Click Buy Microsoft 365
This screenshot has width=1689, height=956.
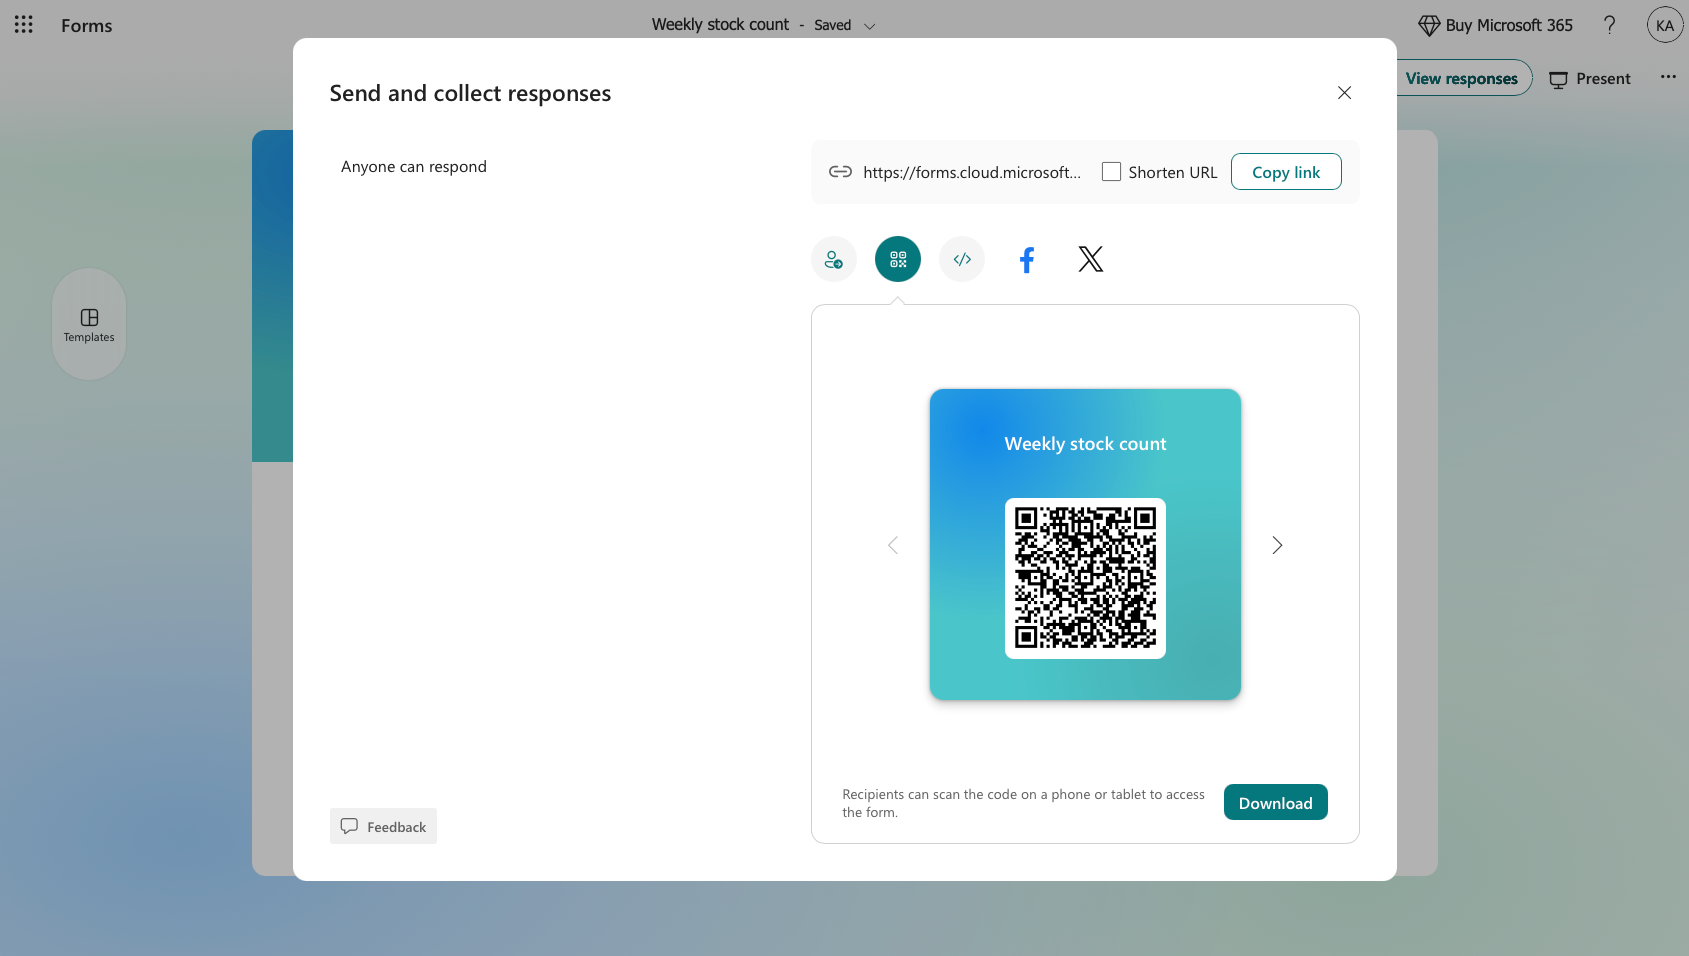[x=1496, y=25]
